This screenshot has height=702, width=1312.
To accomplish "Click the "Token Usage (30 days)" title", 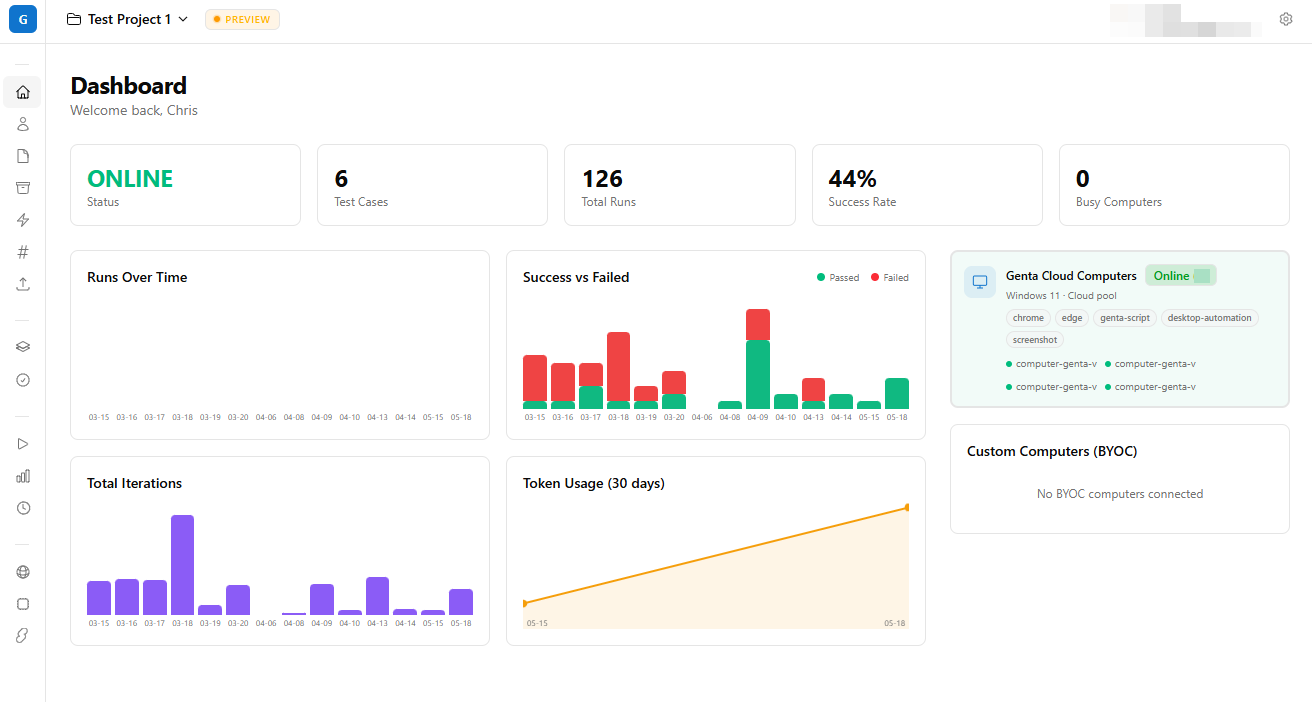I will point(594,483).
